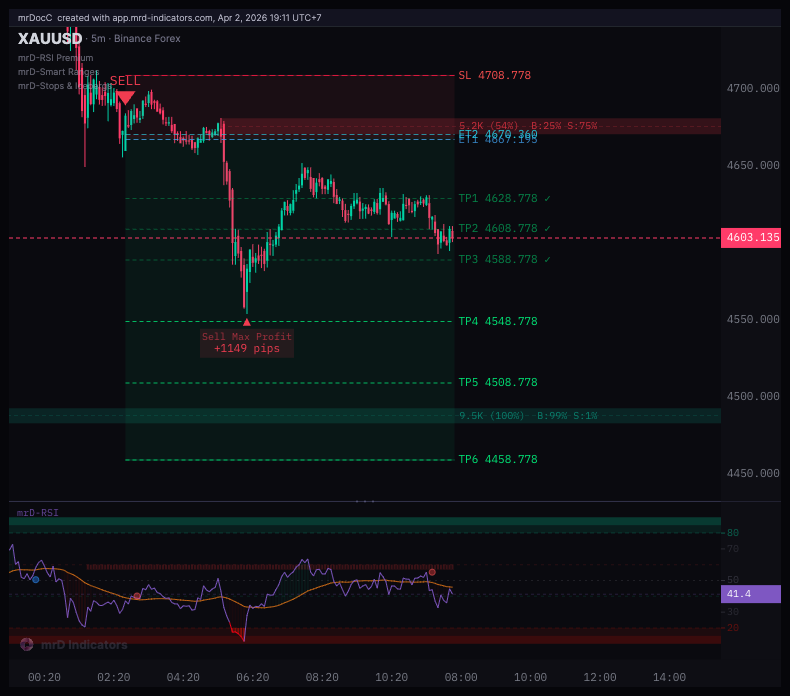Click the ET2 4670.360 entry label
Viewport: 790px width, 696px height.
point(498,134)
